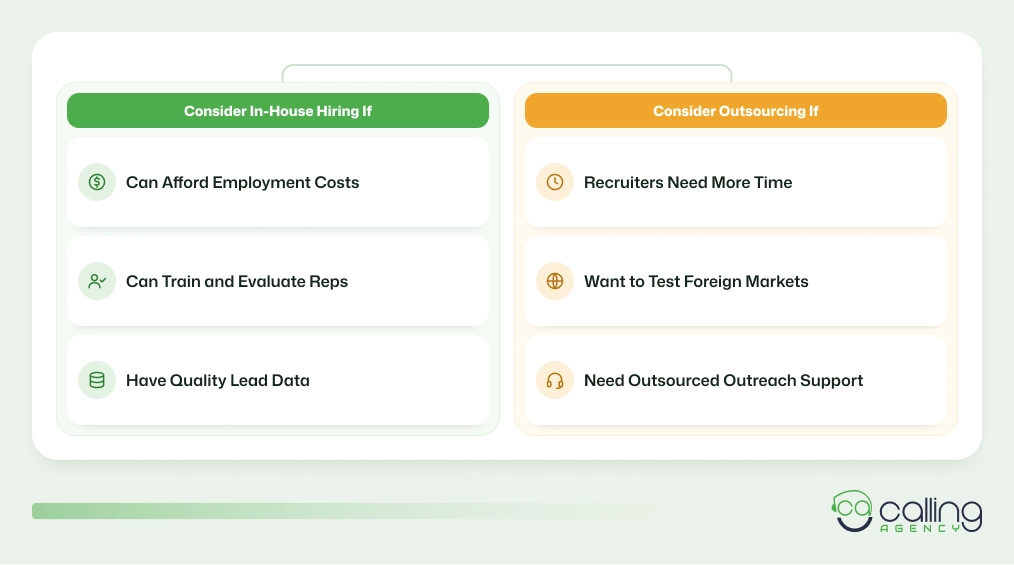Click the dollar sign icon beside Employment Costs
The height and width of the screenshot is (565, 1014).
pyautogui.click(x=97, y=182)
